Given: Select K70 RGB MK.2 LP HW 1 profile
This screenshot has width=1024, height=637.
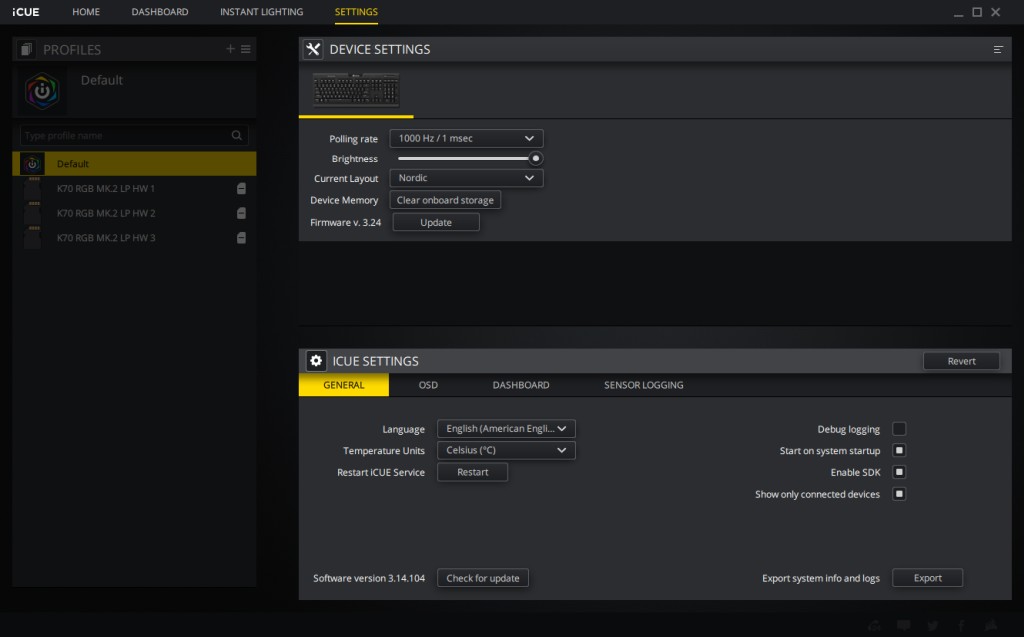Looking at the screenshot, I should [134, 189].
